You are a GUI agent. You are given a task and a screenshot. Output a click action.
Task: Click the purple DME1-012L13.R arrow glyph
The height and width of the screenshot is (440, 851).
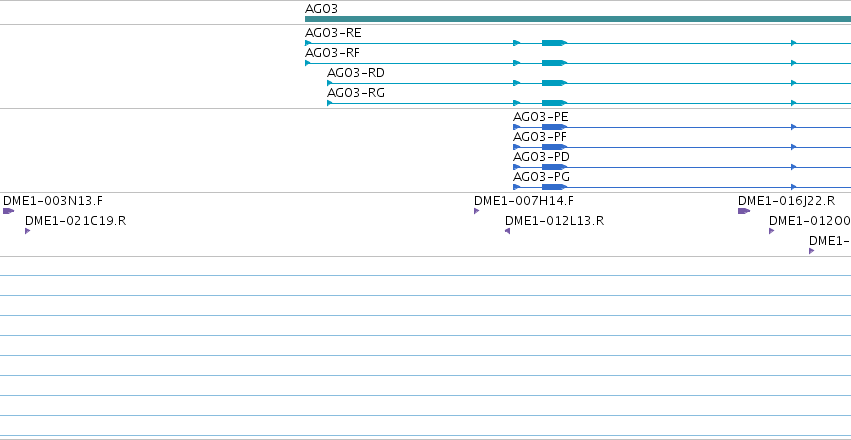pos(507,231)
